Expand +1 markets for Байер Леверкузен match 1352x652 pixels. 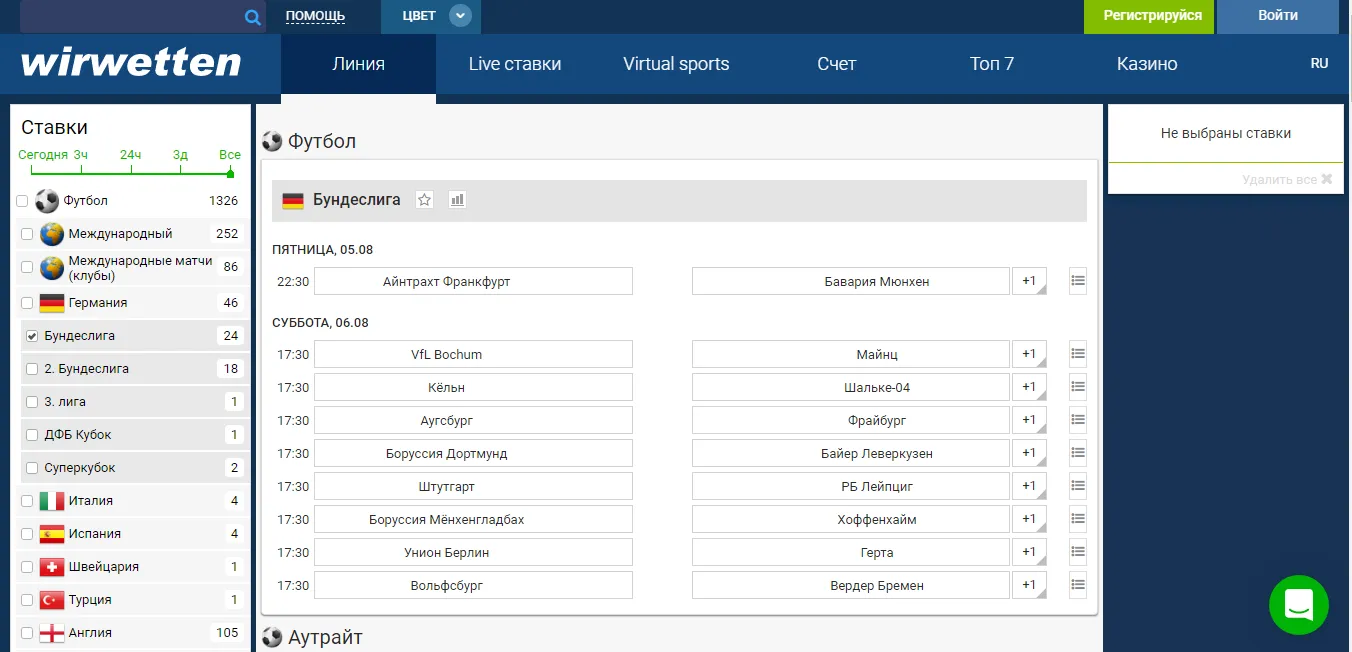[1029, 453]
